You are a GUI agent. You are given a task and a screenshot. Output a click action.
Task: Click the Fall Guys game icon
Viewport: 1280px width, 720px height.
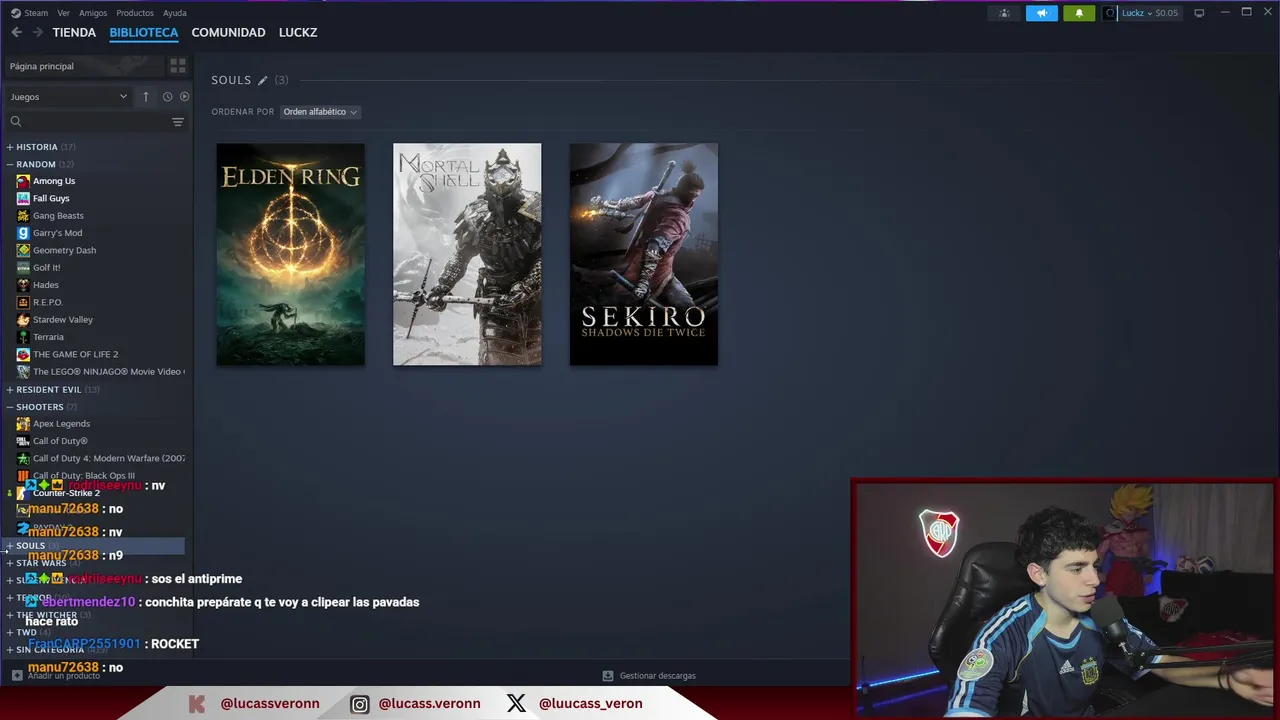click(x=23, y=198)
